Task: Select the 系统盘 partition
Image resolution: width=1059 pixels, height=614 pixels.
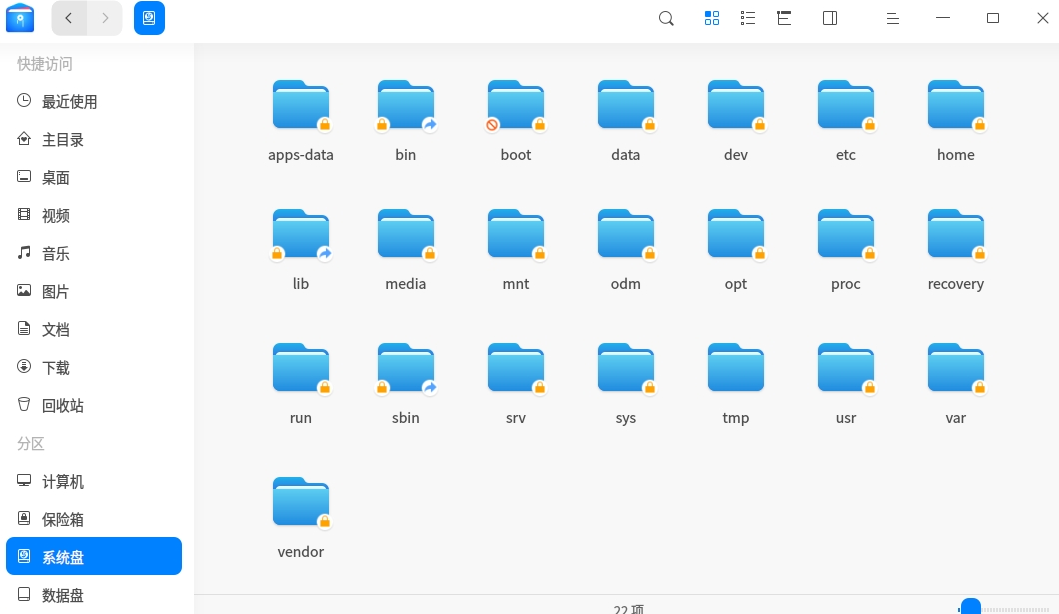Action: (x=62, y=557)
